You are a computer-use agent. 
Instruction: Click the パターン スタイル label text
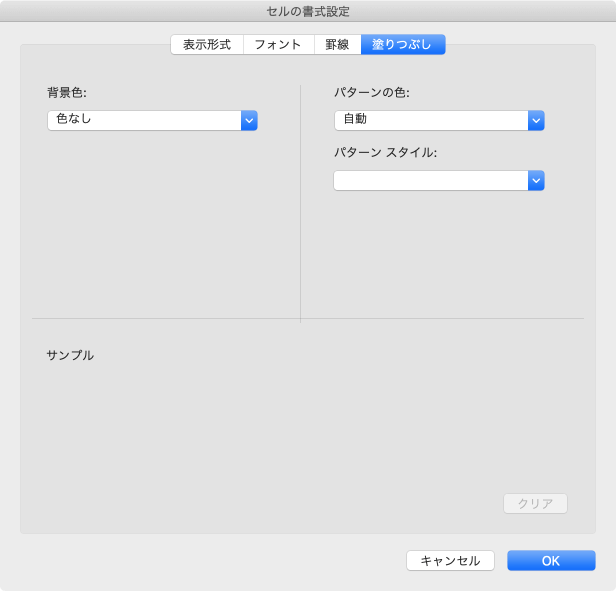pos(386,153)
